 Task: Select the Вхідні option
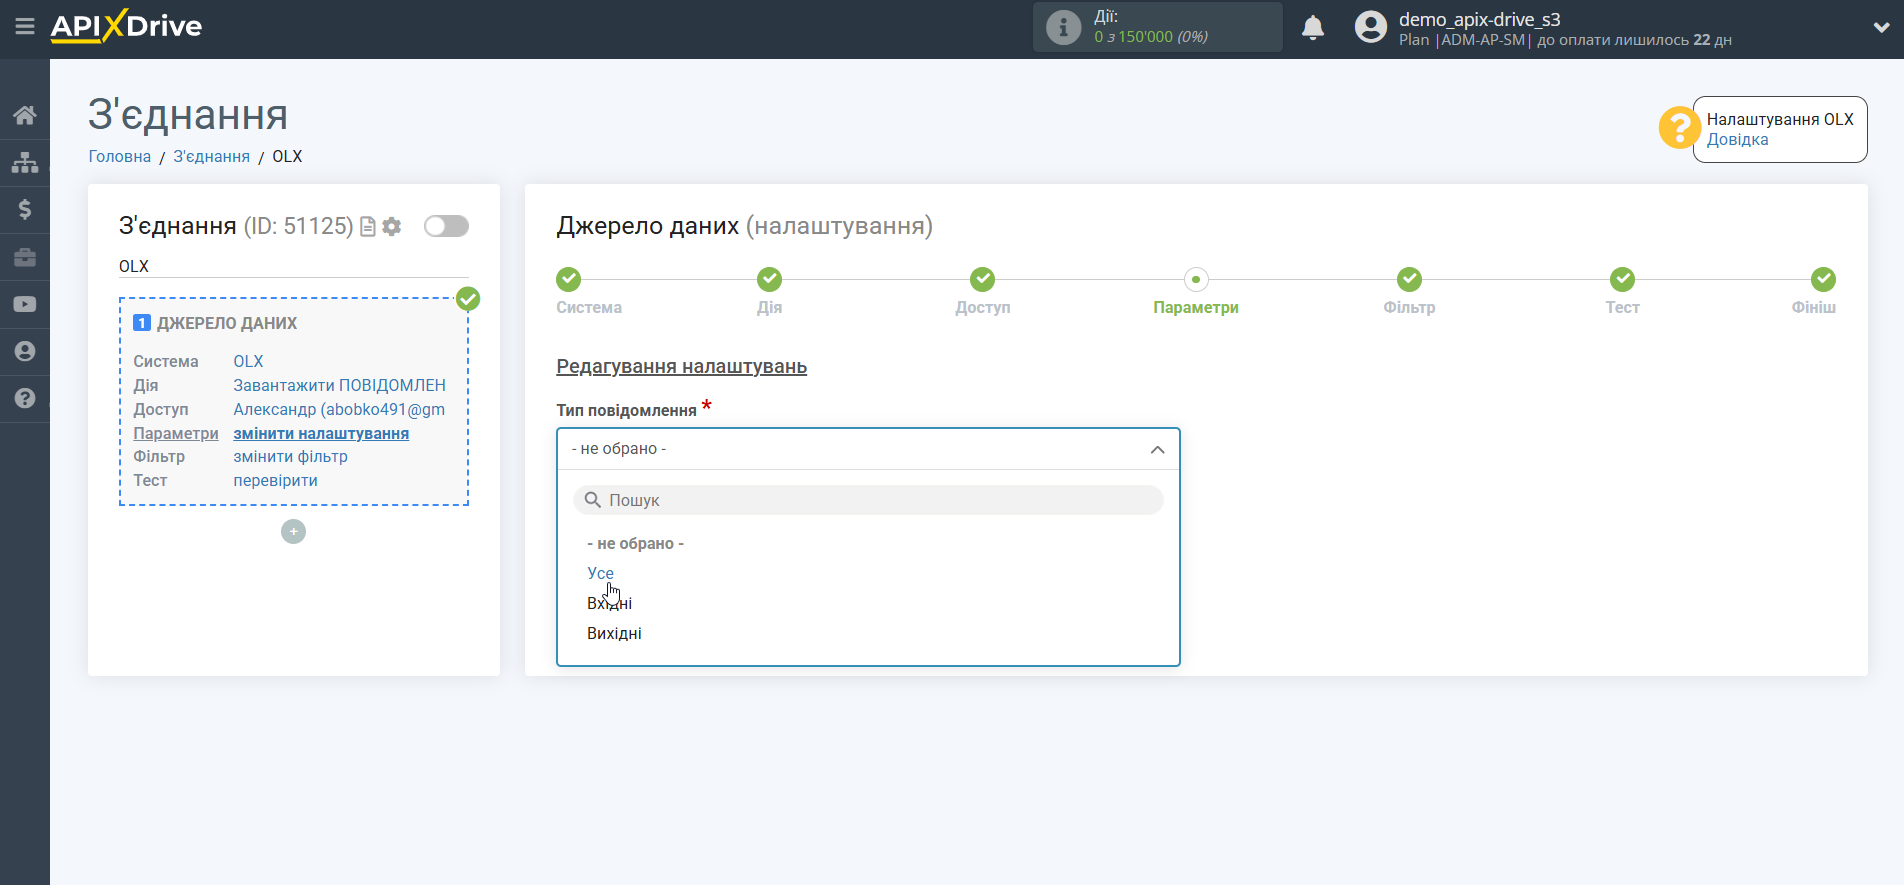609,603
